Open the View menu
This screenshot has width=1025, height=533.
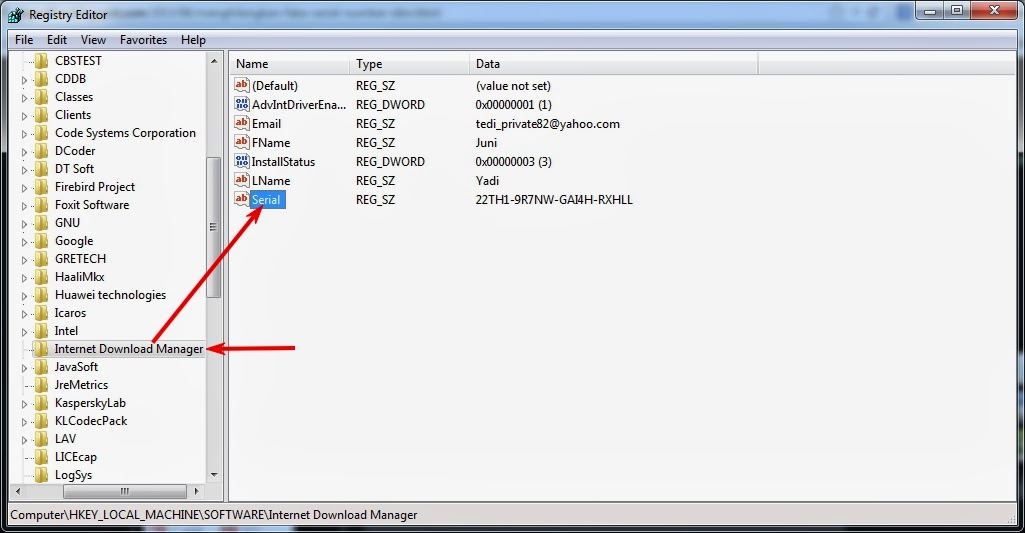[x=93, y=40]
